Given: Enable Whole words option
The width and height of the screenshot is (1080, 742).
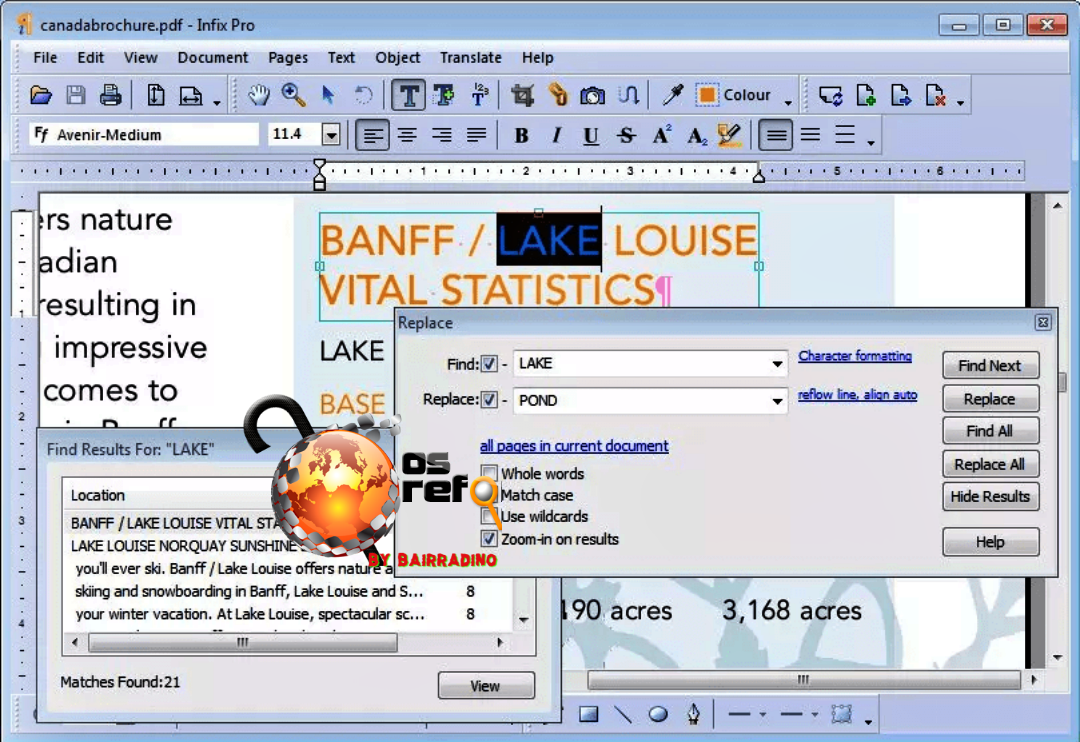Looking at the screenshot, I should point(489,473).
